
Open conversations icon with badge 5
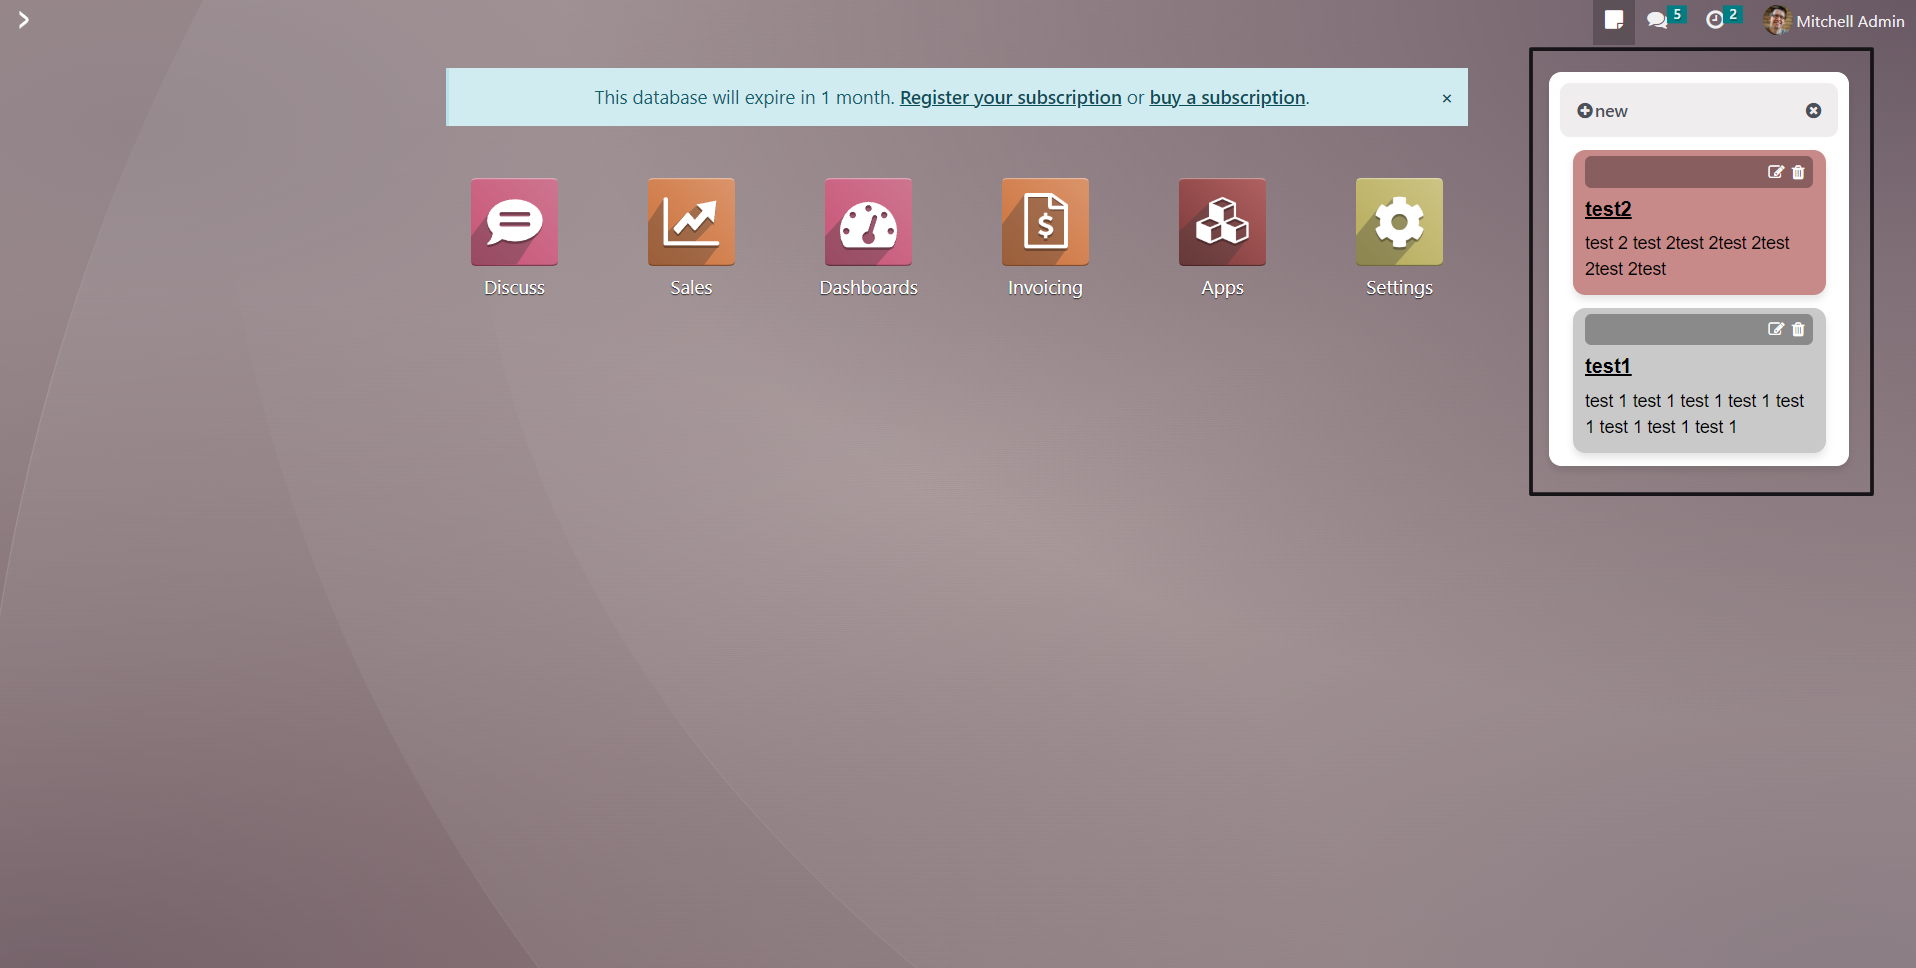point(1665,20)
